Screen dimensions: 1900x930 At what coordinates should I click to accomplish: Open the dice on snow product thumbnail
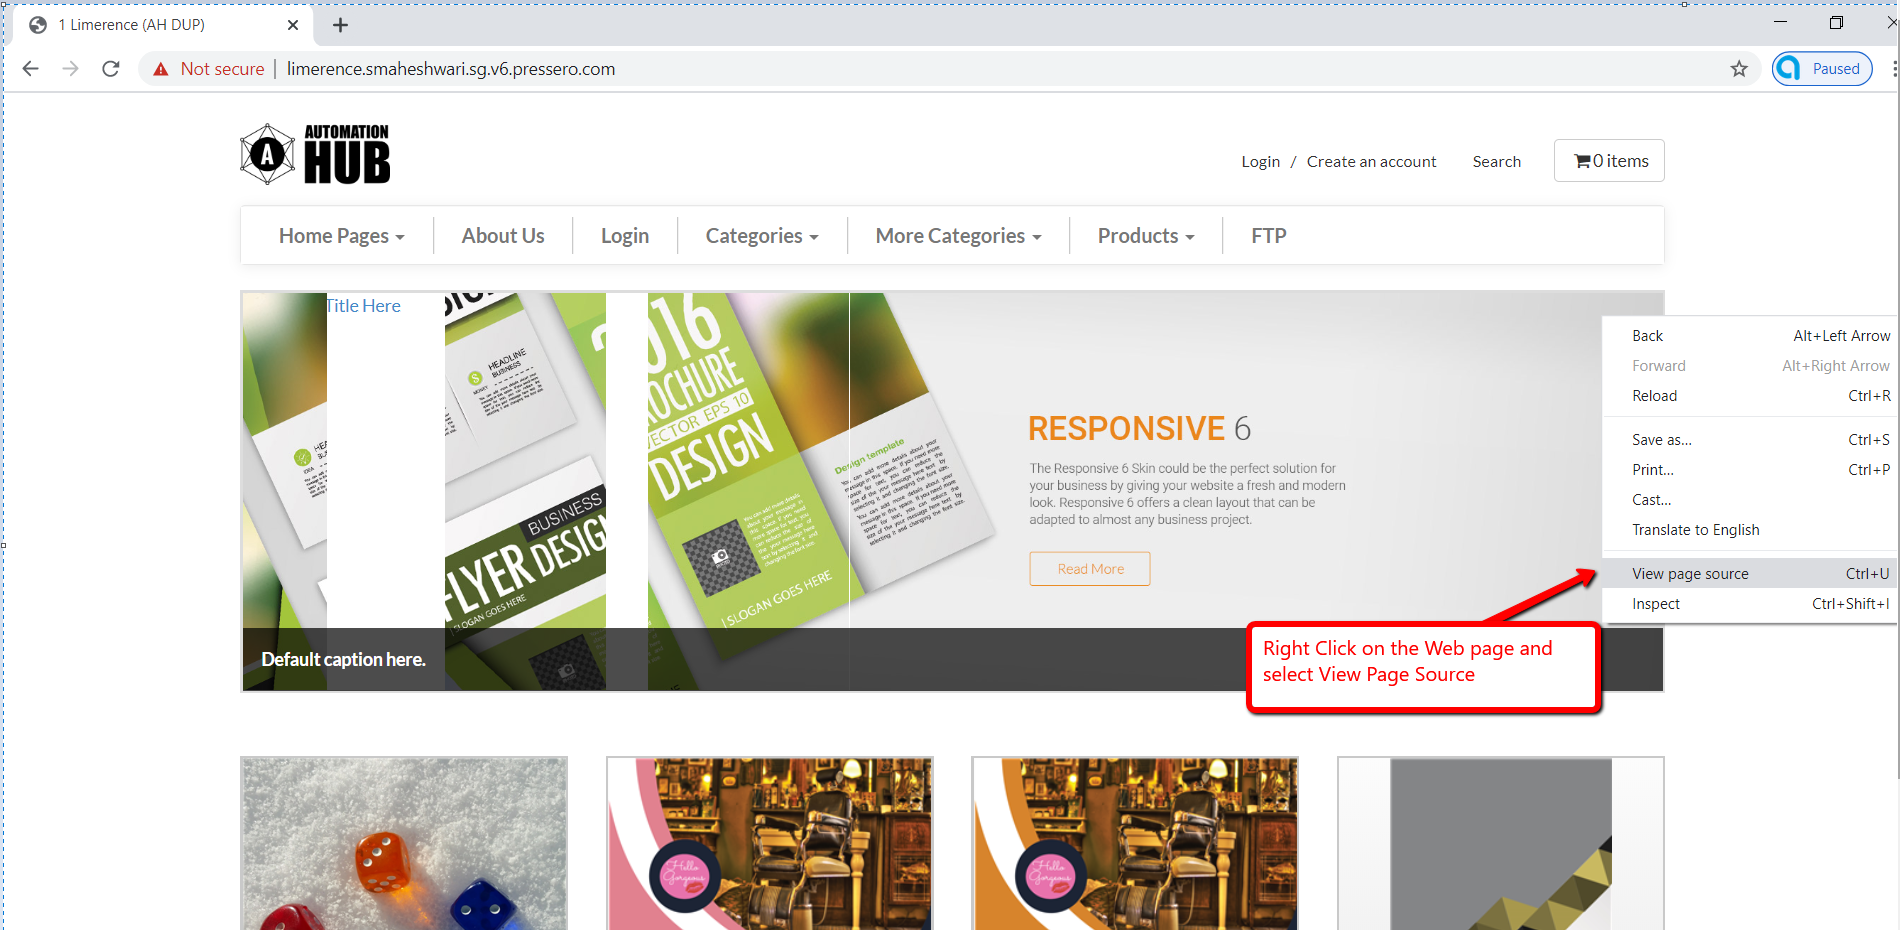pyautogui.click(x=404, y=844)
